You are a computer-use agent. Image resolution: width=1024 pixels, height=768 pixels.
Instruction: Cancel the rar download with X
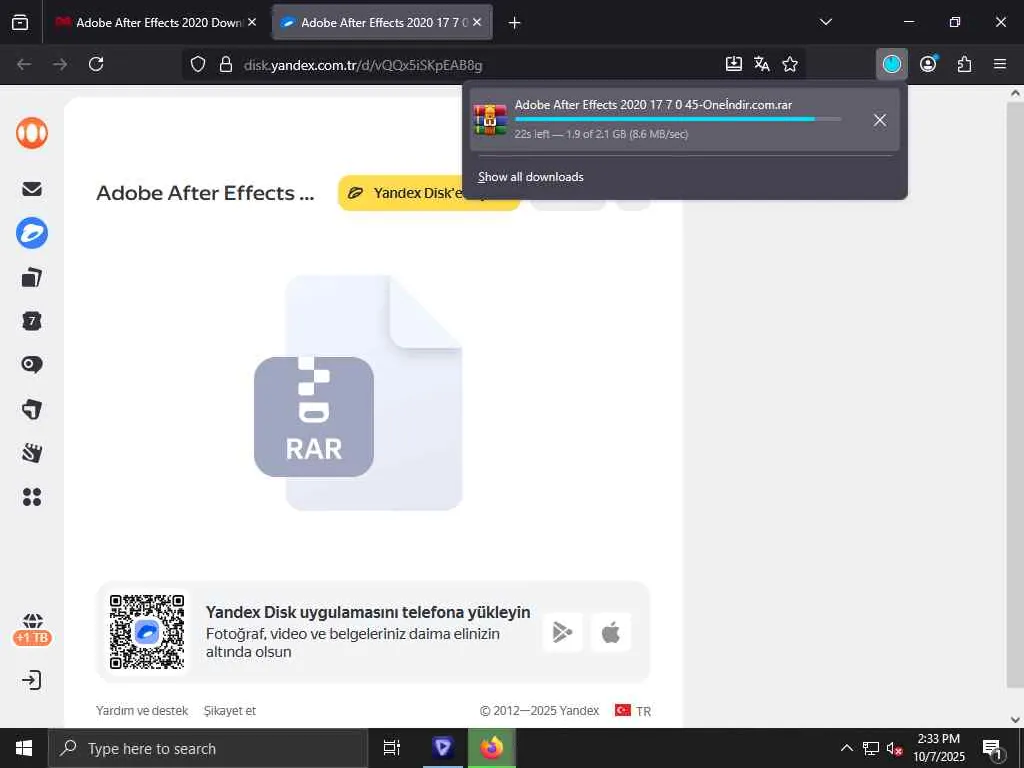point(880,120)
